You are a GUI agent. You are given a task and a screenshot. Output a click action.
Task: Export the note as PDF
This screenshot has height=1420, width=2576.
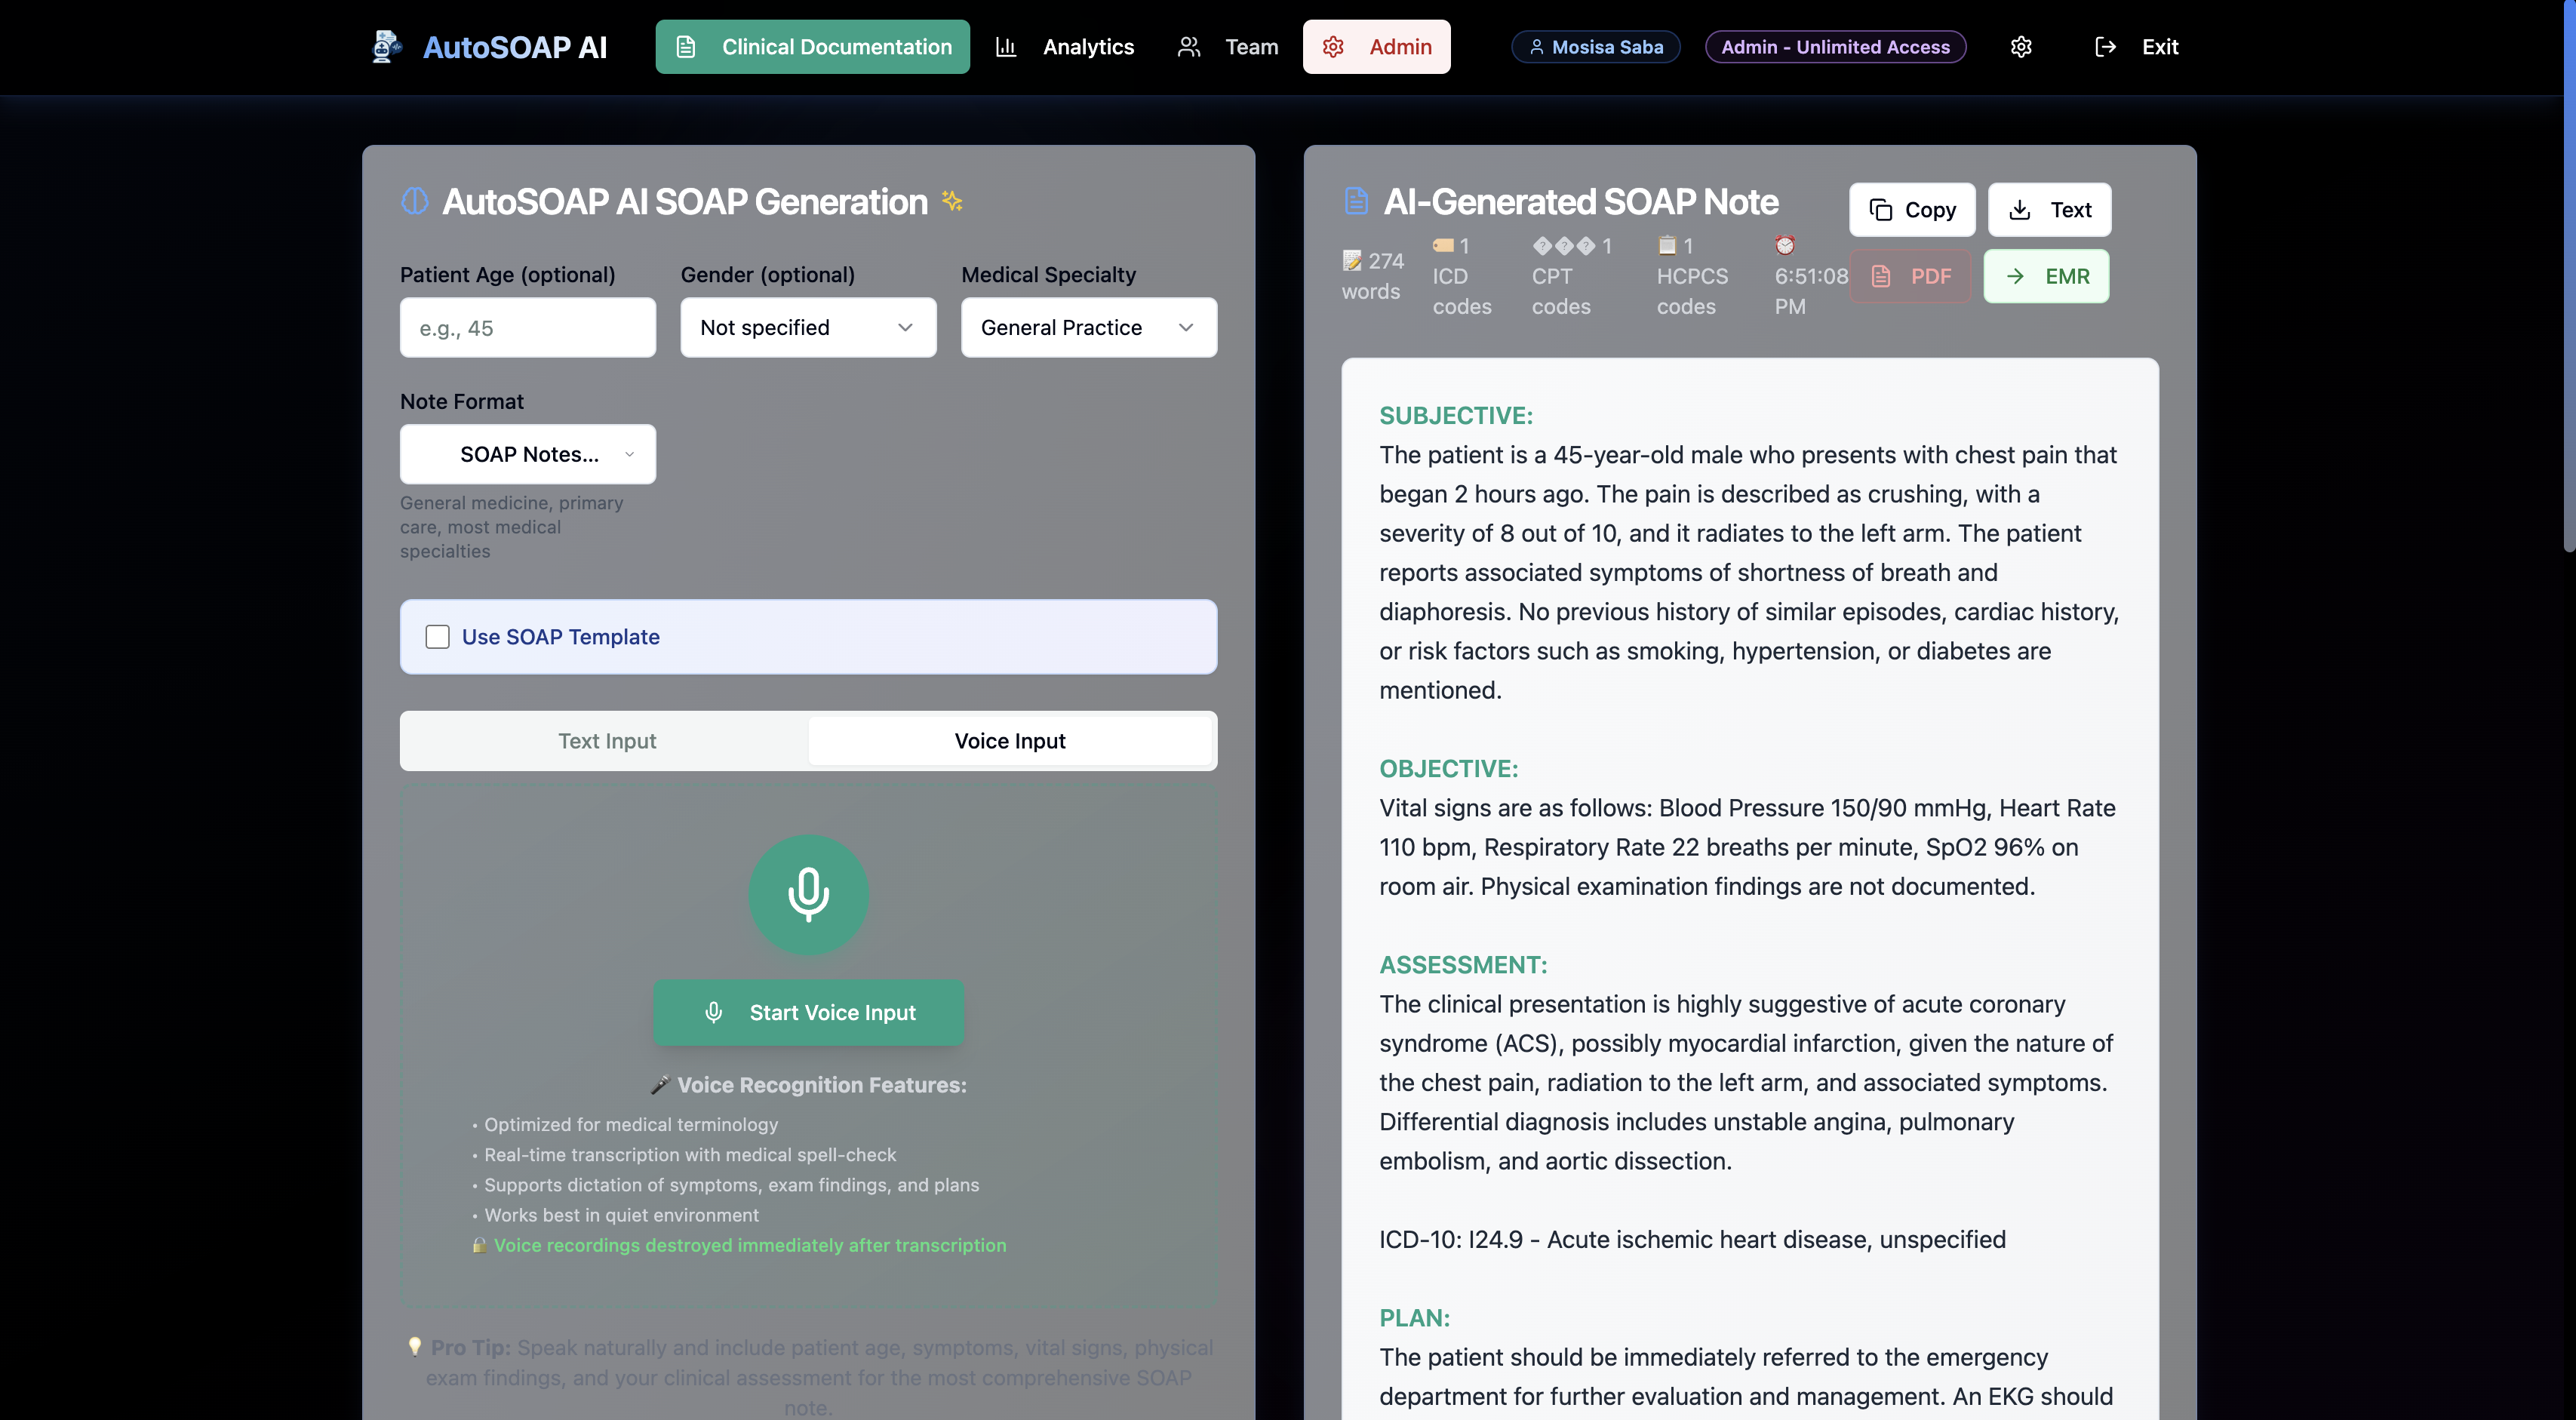coord(1910,276)
